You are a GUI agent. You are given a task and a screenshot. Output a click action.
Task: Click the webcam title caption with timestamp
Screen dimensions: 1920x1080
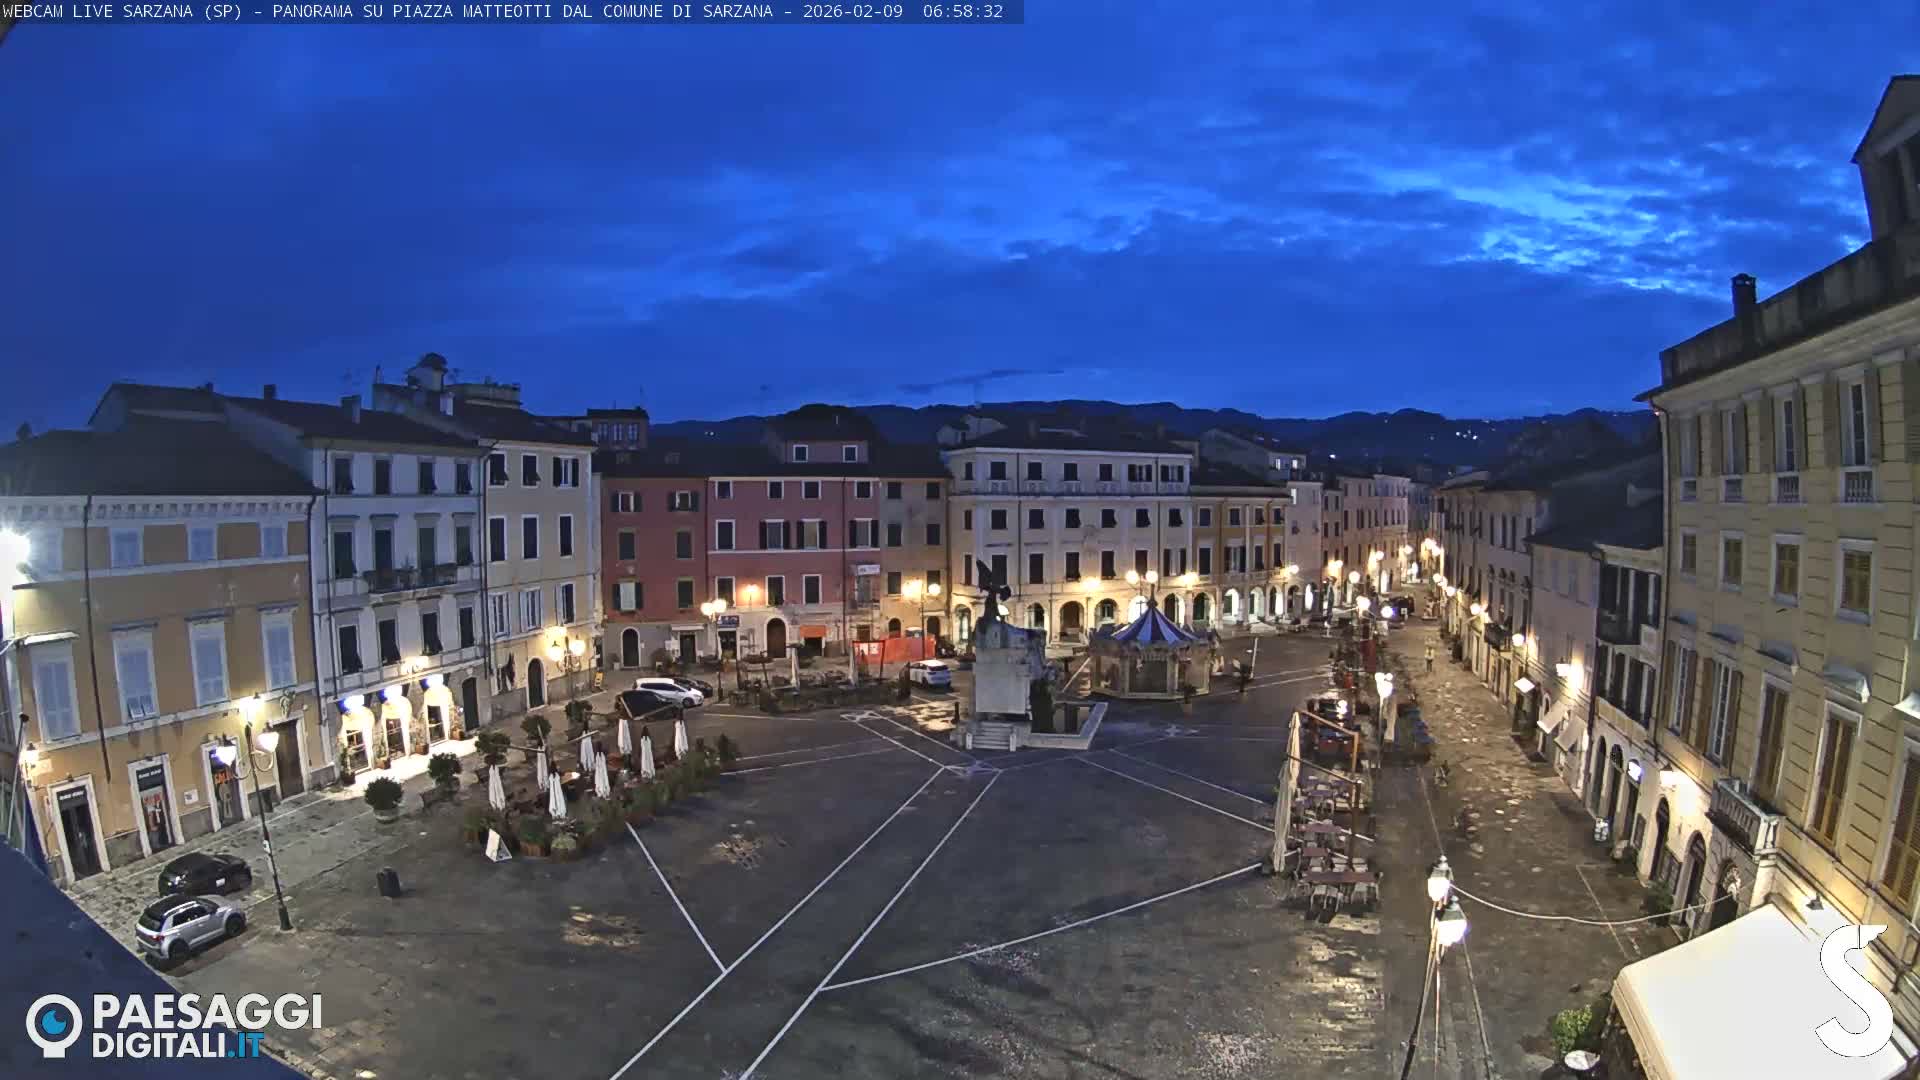503,11
